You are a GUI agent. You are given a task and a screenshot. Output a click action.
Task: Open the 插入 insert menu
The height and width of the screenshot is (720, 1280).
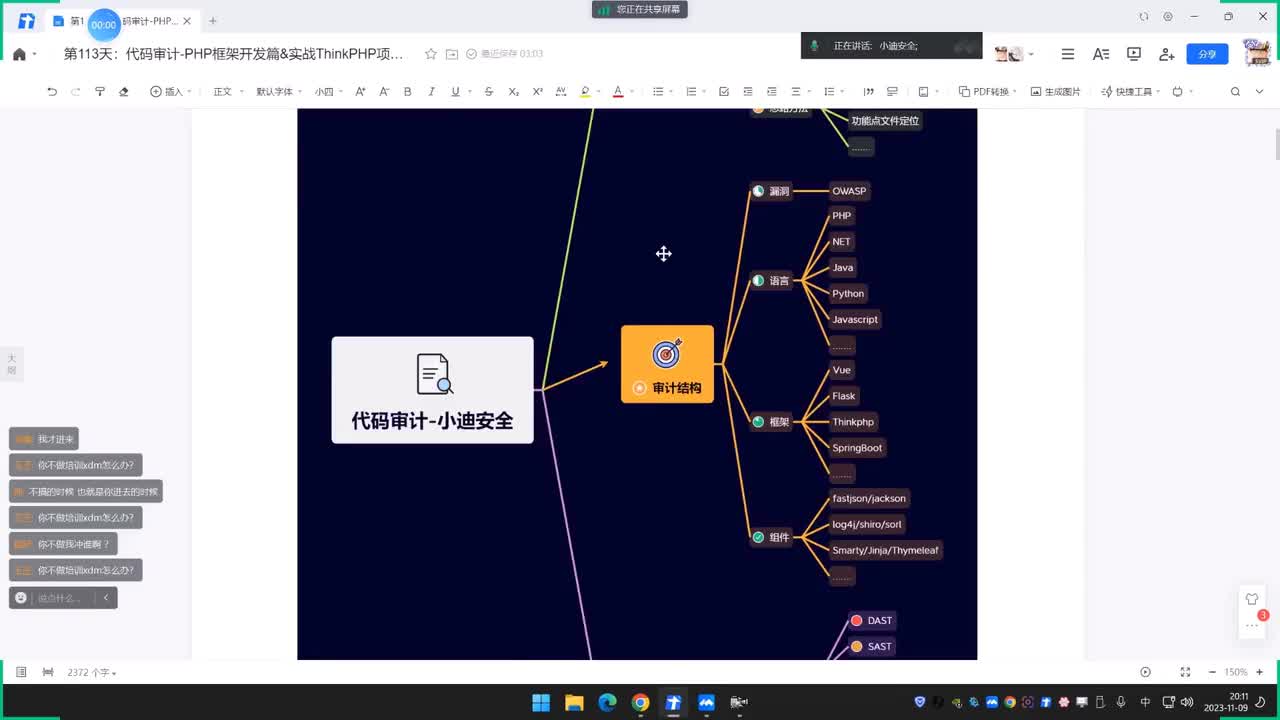point(169,91)
